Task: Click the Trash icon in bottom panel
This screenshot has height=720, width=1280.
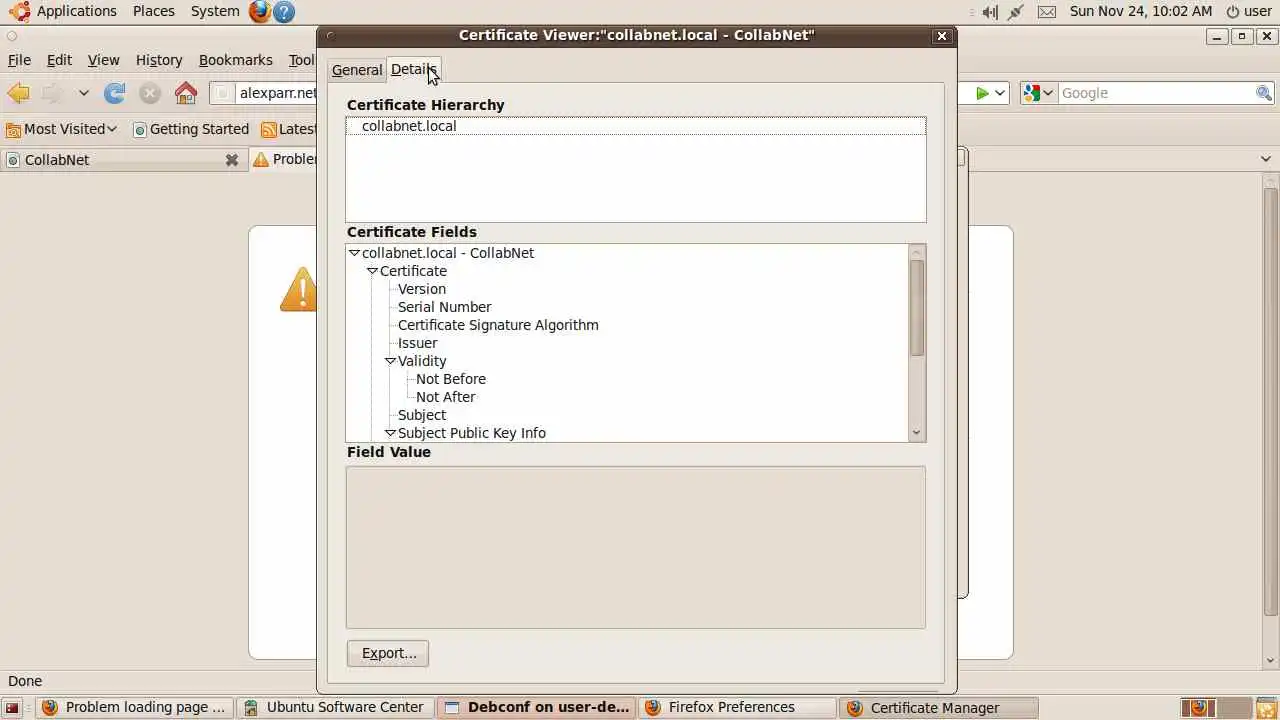Action: [x=1266, y=708]
